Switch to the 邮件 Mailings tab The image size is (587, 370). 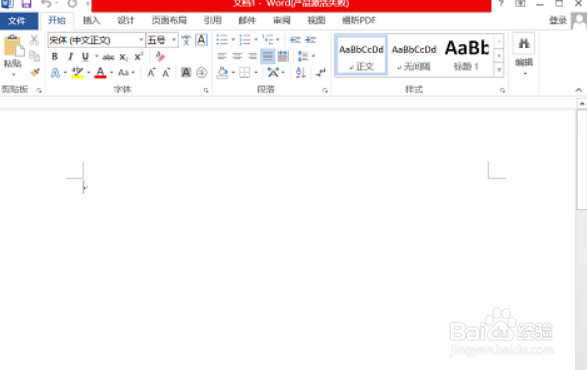coord(247,20)
